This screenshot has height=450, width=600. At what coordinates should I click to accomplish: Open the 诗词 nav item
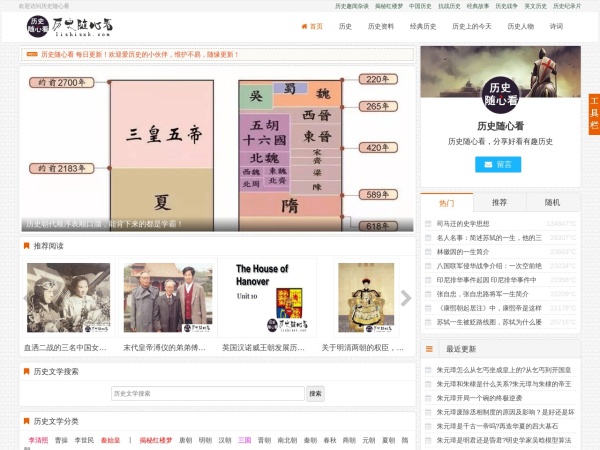pyautogui.click(x=556, y=26)
